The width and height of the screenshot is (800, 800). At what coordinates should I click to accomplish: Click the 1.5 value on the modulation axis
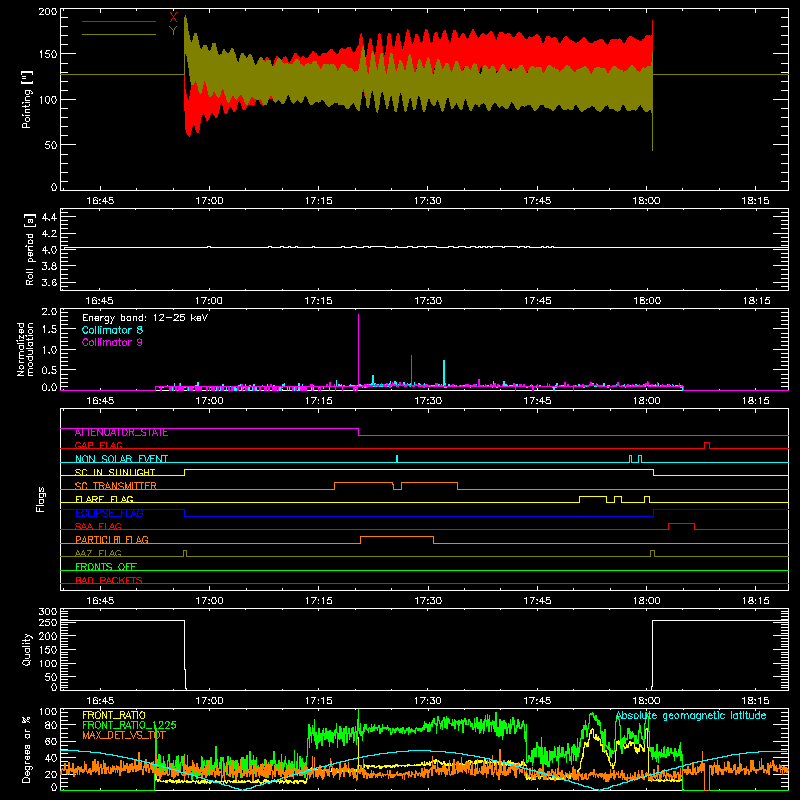click(x=49, y=330)
